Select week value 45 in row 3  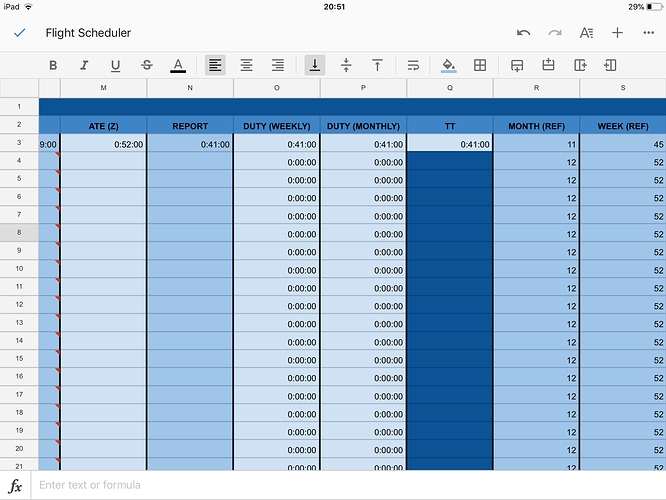[623, 144]
